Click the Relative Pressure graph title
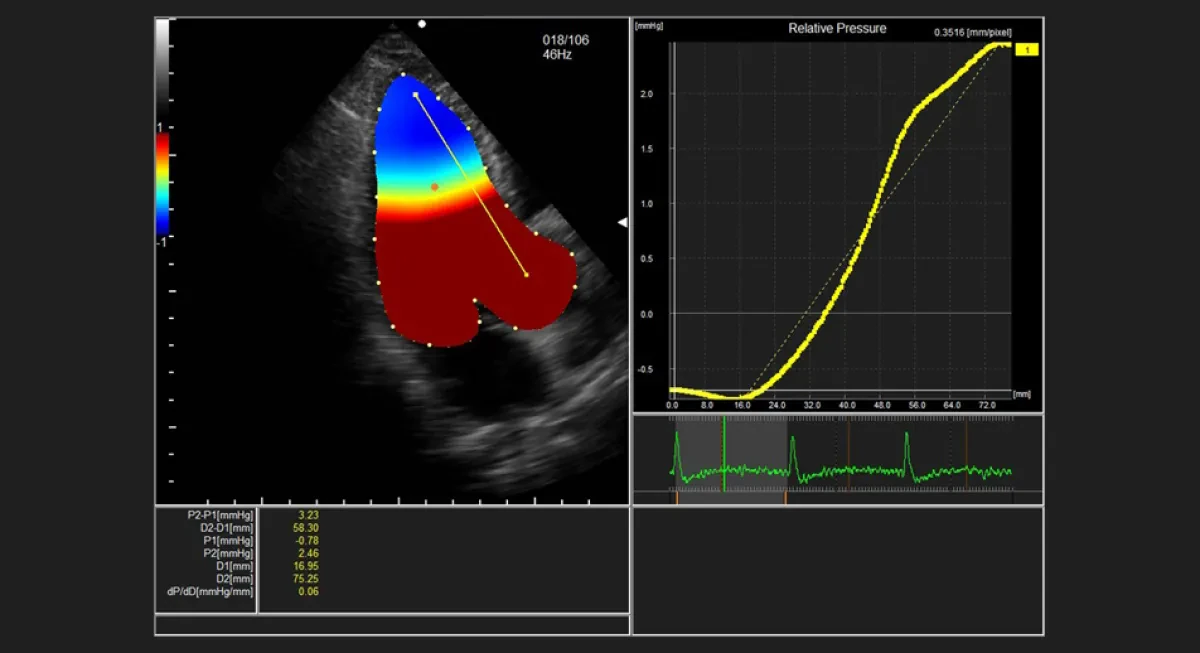Image resolution: width=1200 pixels, height=653 pixels. [x=837, y=28]
